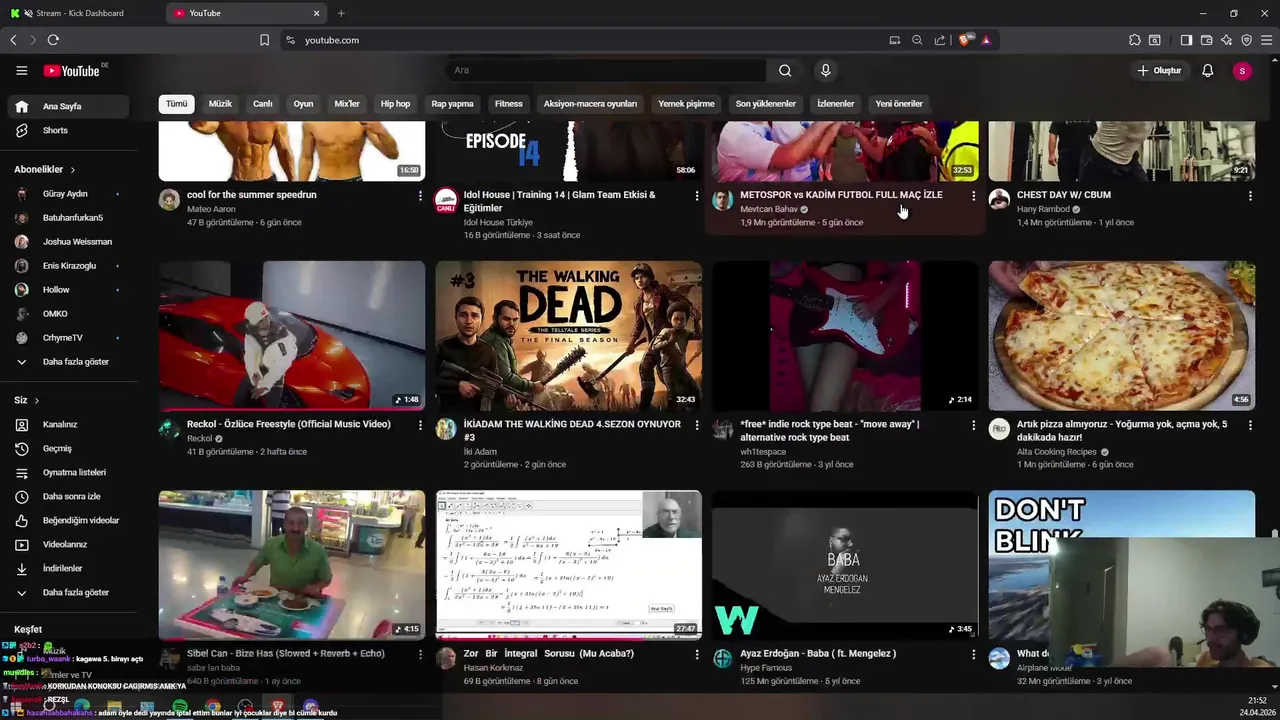Open the notifications bell

[1207, 70]
